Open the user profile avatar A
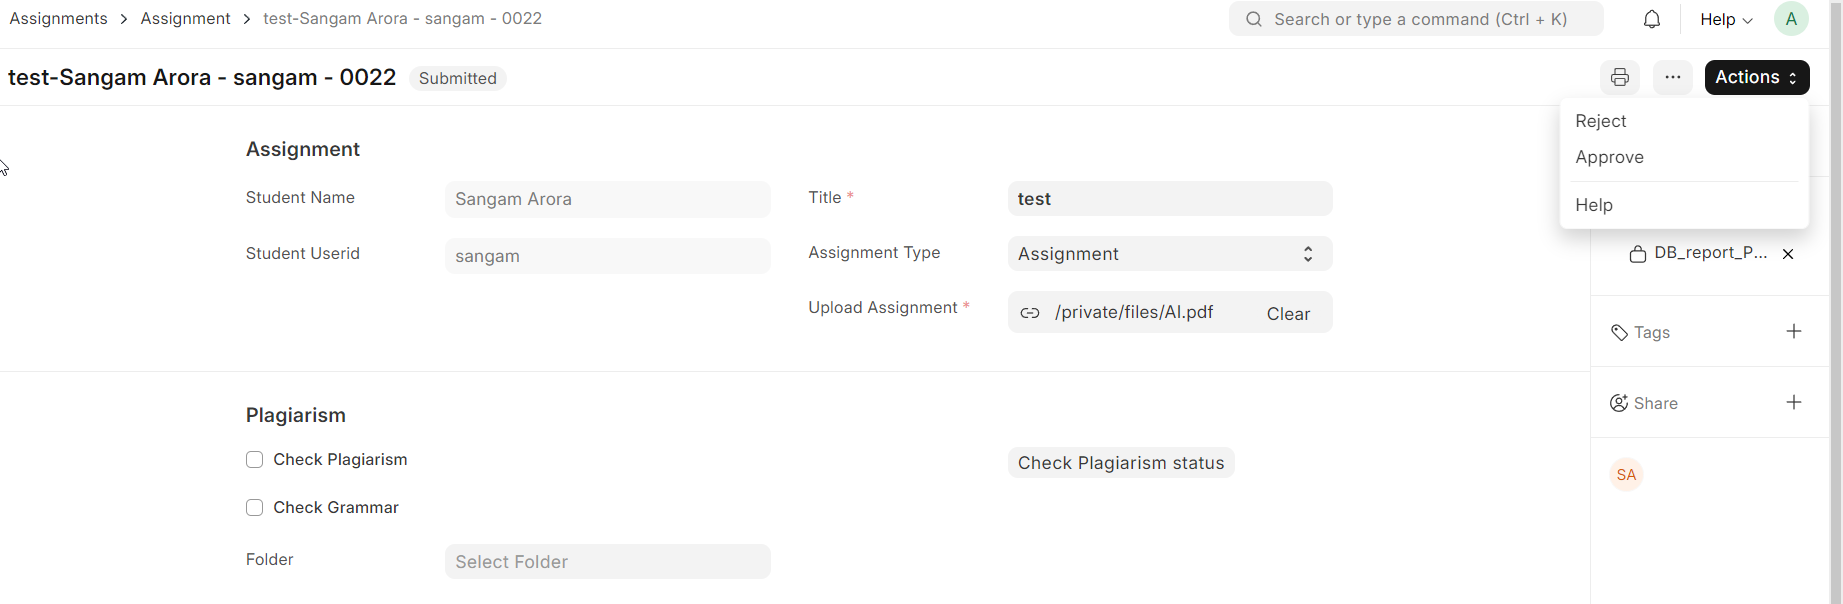This screenshot has height=604, width=1843. pos(1791,19)
